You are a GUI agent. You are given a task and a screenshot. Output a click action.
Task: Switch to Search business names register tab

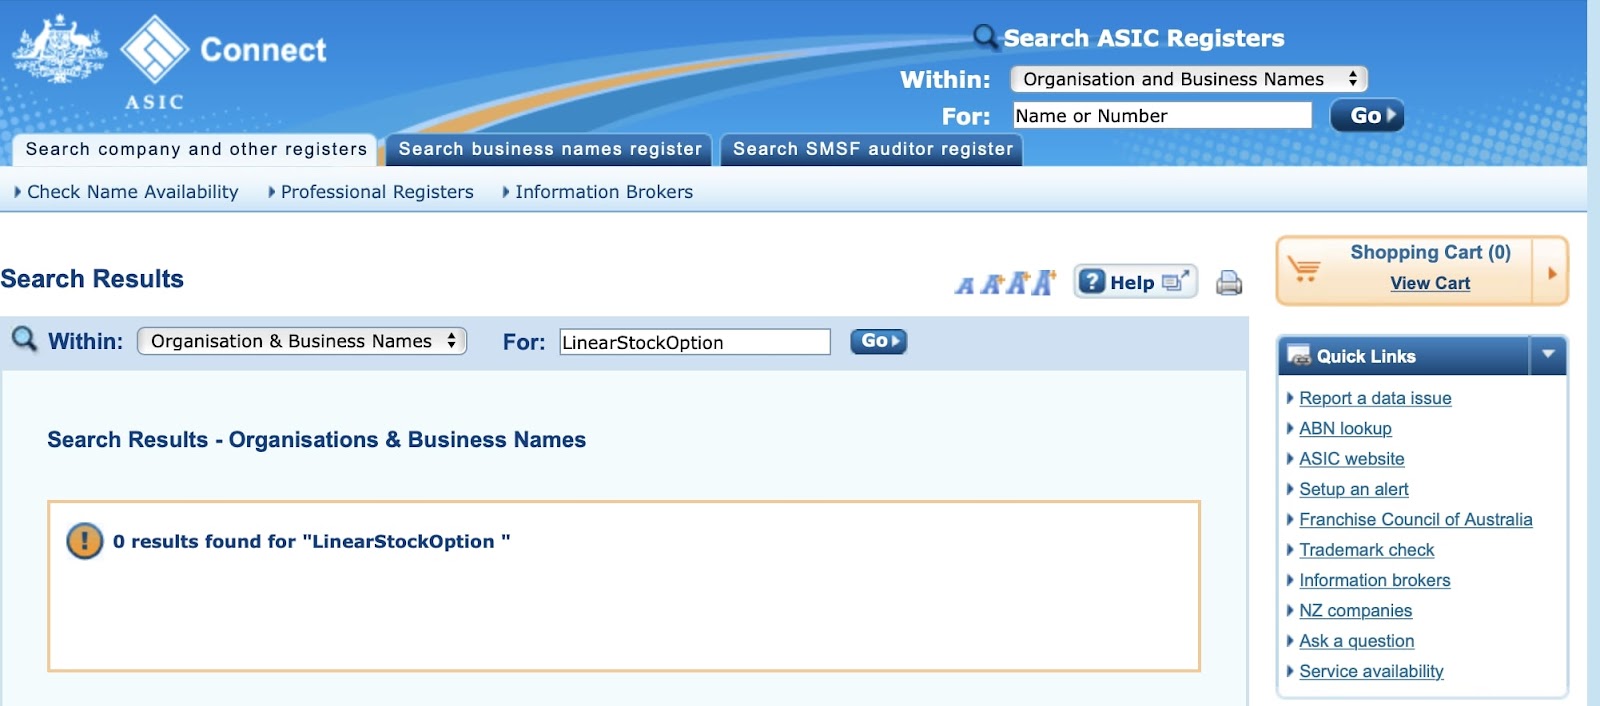click(550, 149)
